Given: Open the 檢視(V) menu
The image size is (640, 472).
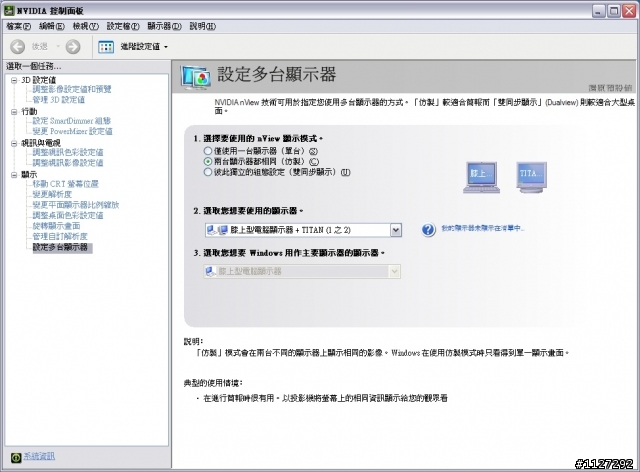Looking at the screenshot, I should [x=86, y=26].
